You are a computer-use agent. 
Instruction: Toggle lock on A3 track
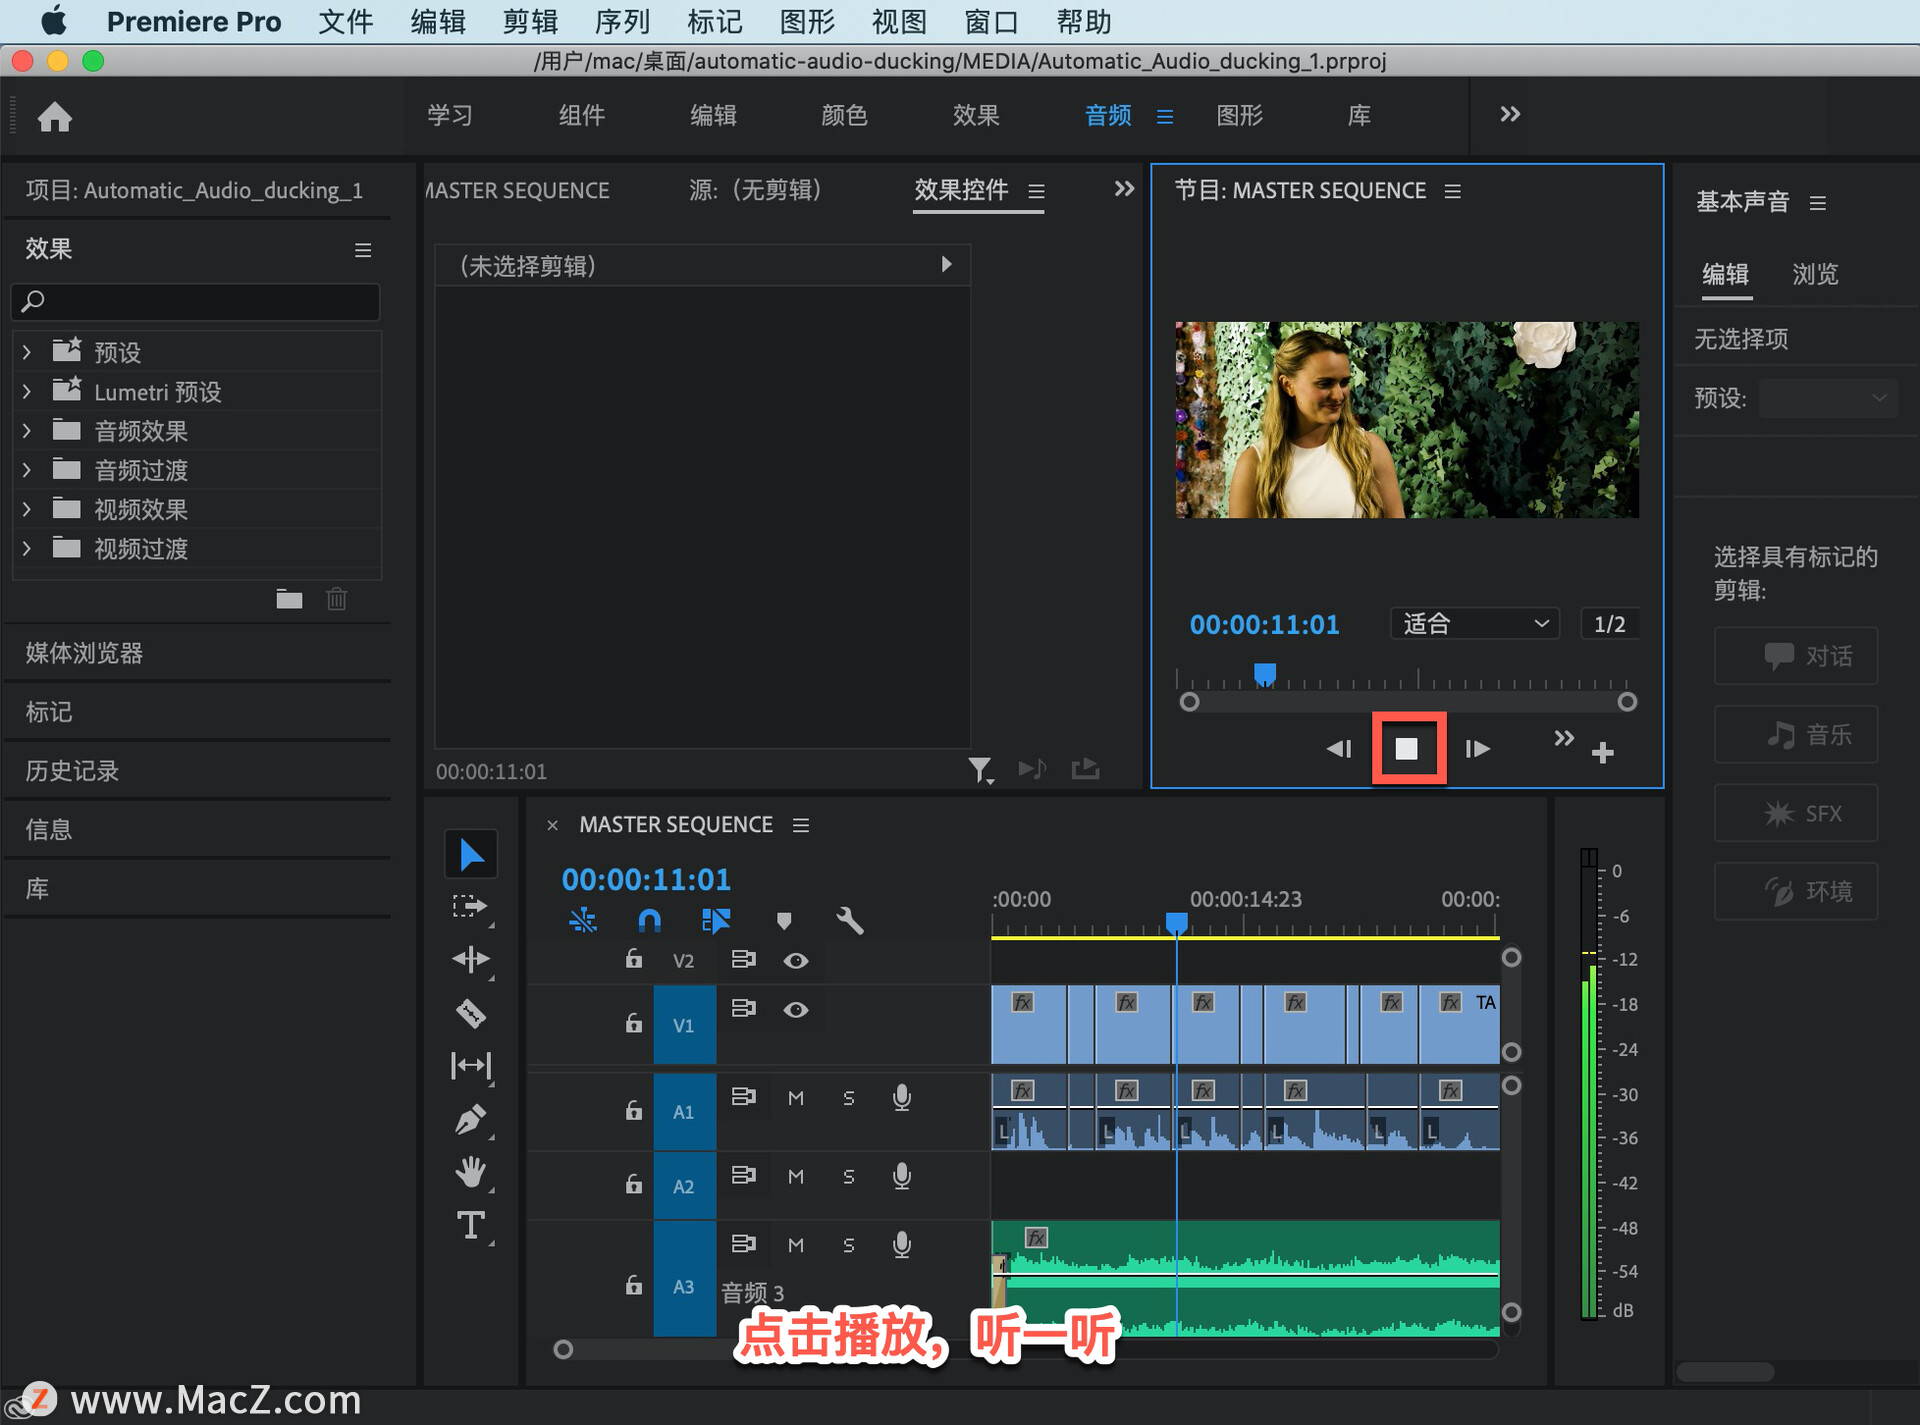[x=633, y=1285]
